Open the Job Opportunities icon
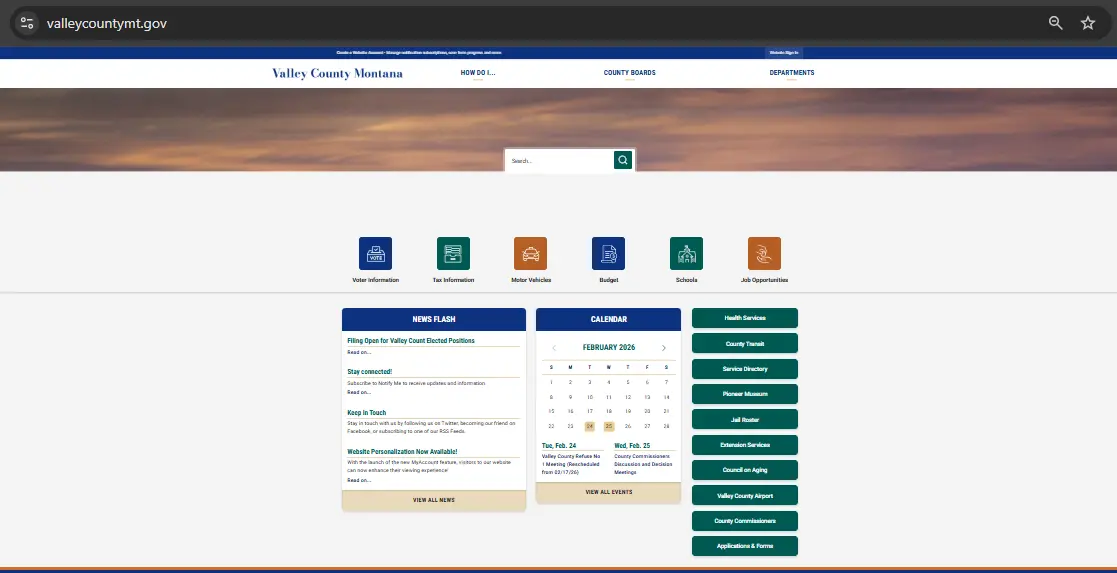 pyautogui.click(x=764, y=254)
